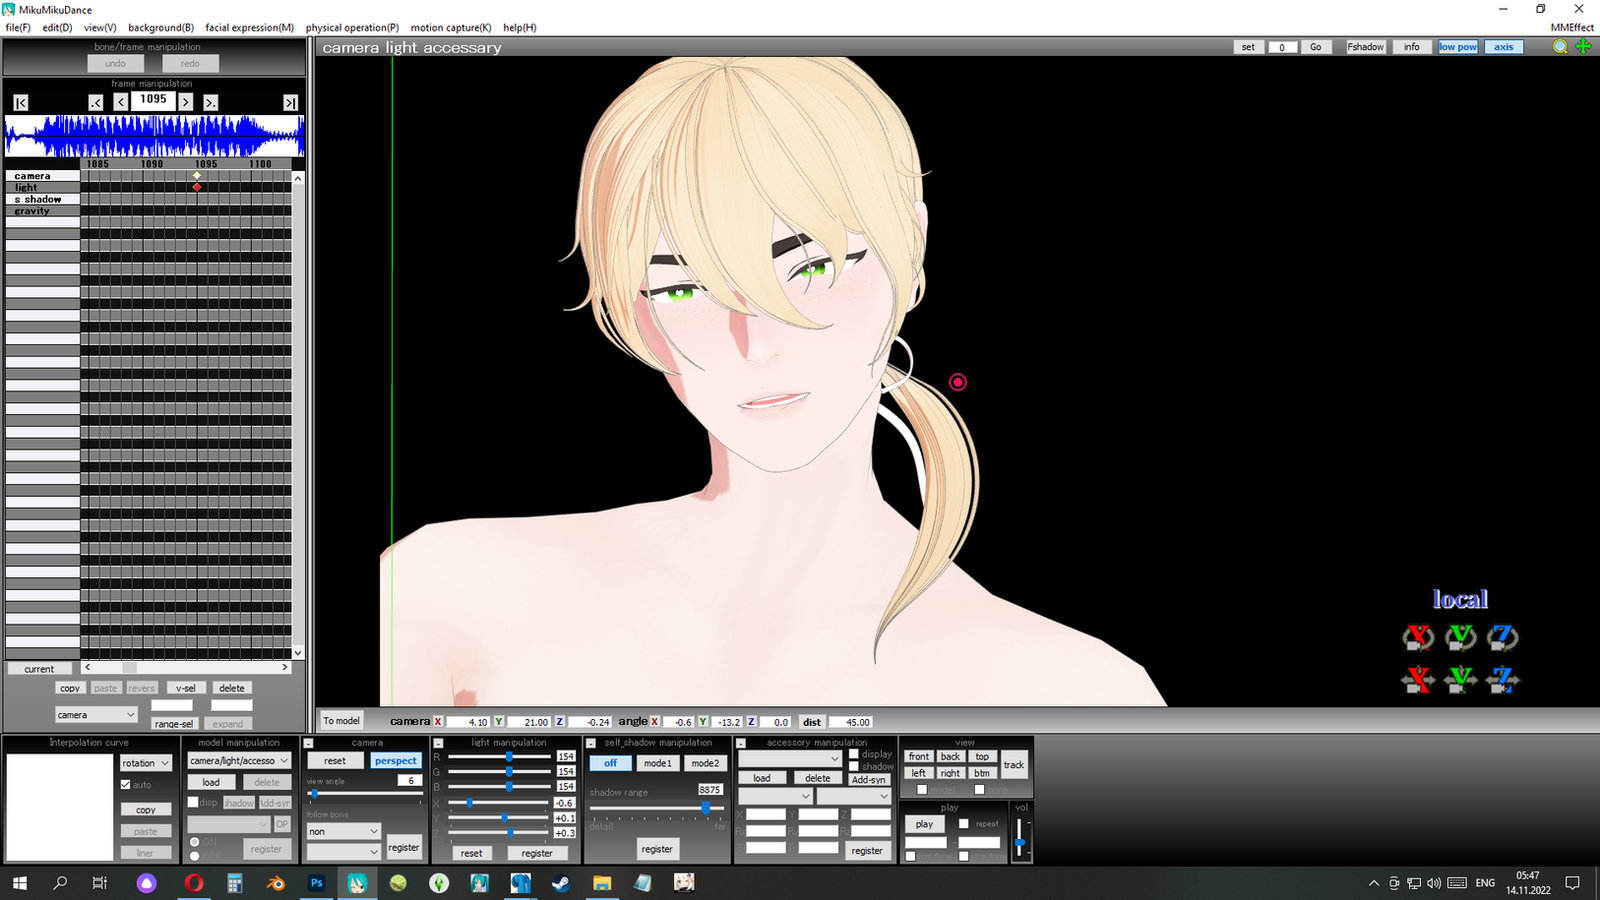
Task: Open the camera dropdown below the copy button
Action: click(x=96, y=715)
